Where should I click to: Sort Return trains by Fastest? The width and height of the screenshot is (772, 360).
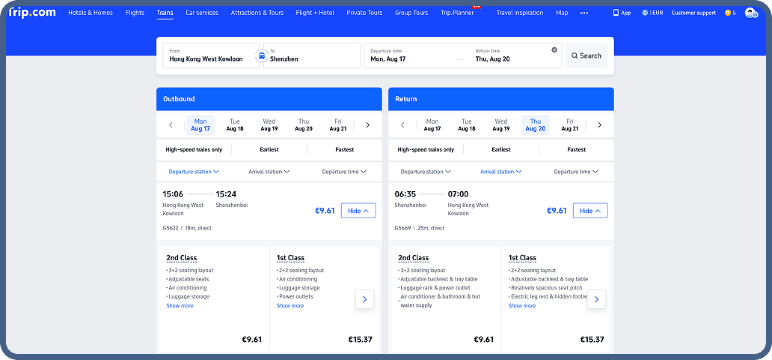(x=576, y=150)
